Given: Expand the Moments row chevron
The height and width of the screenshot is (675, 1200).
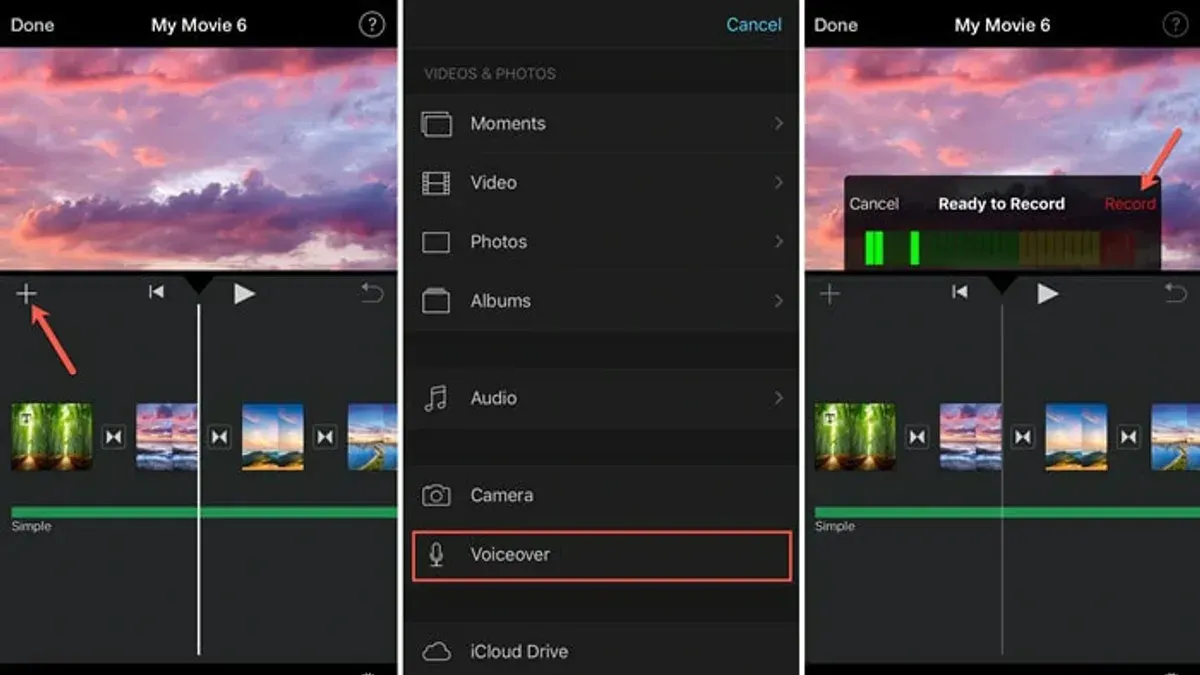Looking at the screenshot, I should tap(778, 124).
